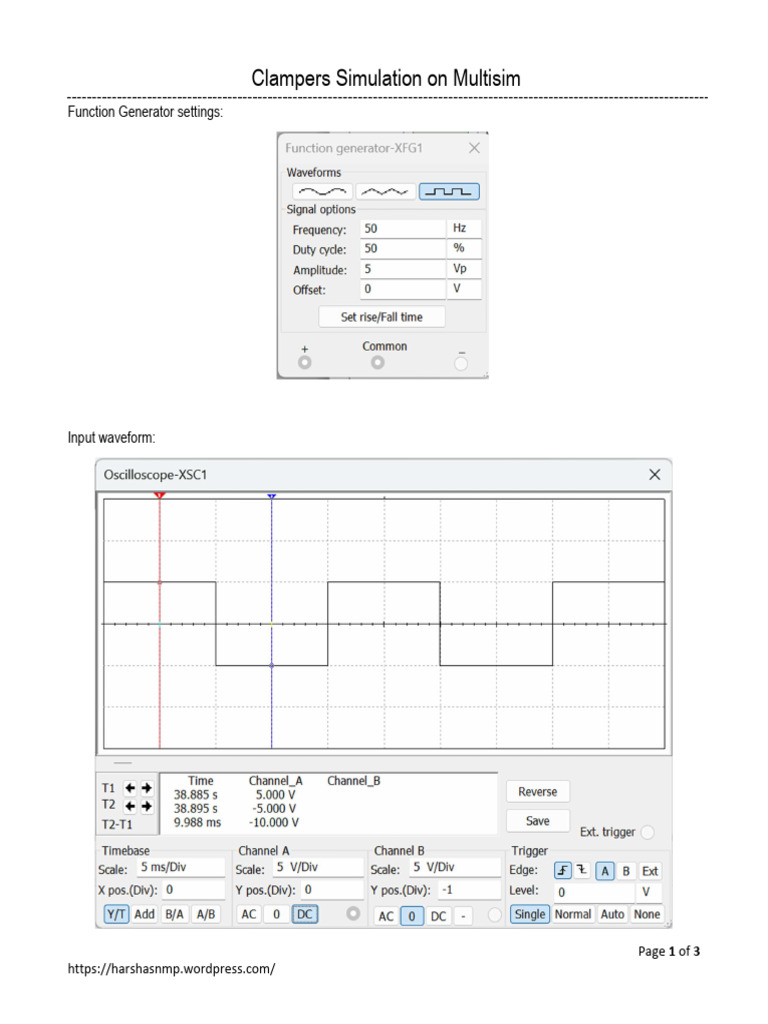
Task: Open offset unit V selector
Action: pyautogui.click(x=464, y=289)
